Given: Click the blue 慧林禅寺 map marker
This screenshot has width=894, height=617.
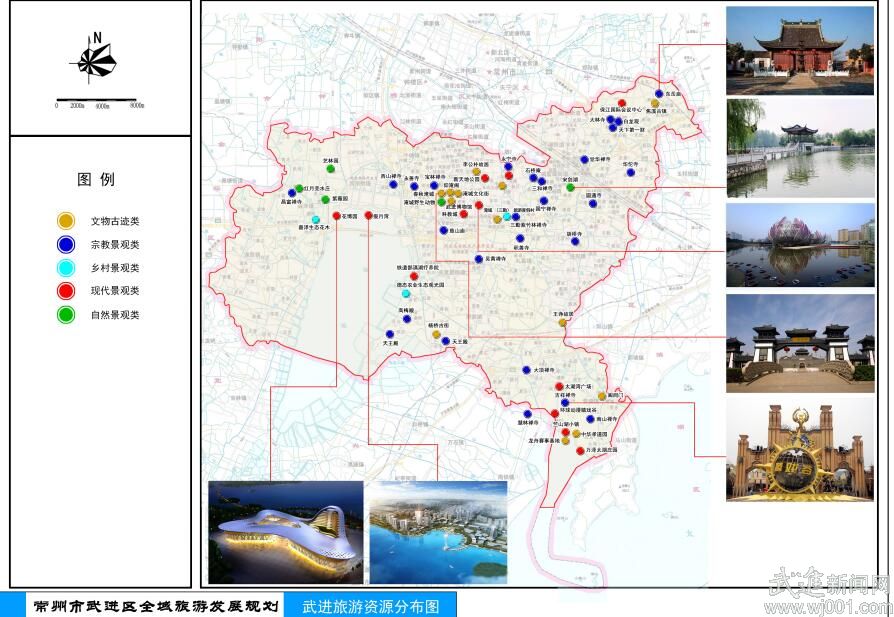Looking at the screenshot, I should coord(526,413).
